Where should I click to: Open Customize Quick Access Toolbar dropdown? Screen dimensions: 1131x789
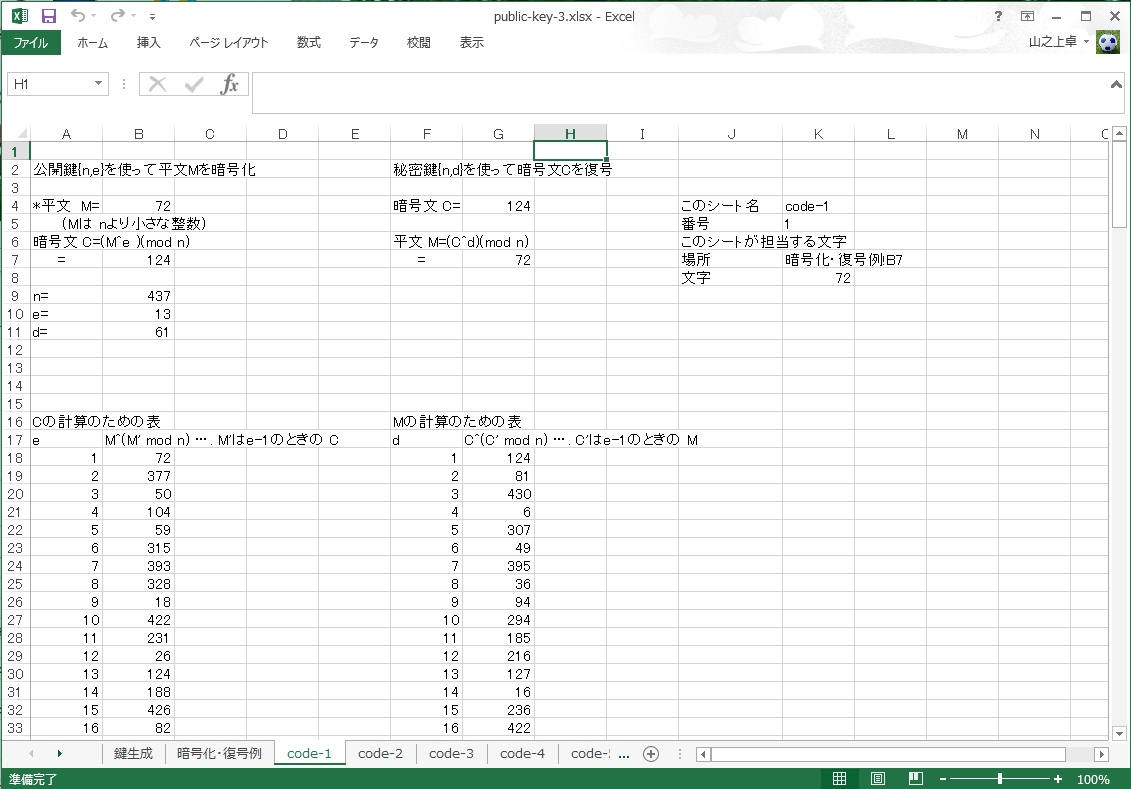click(x=151, y=17)
